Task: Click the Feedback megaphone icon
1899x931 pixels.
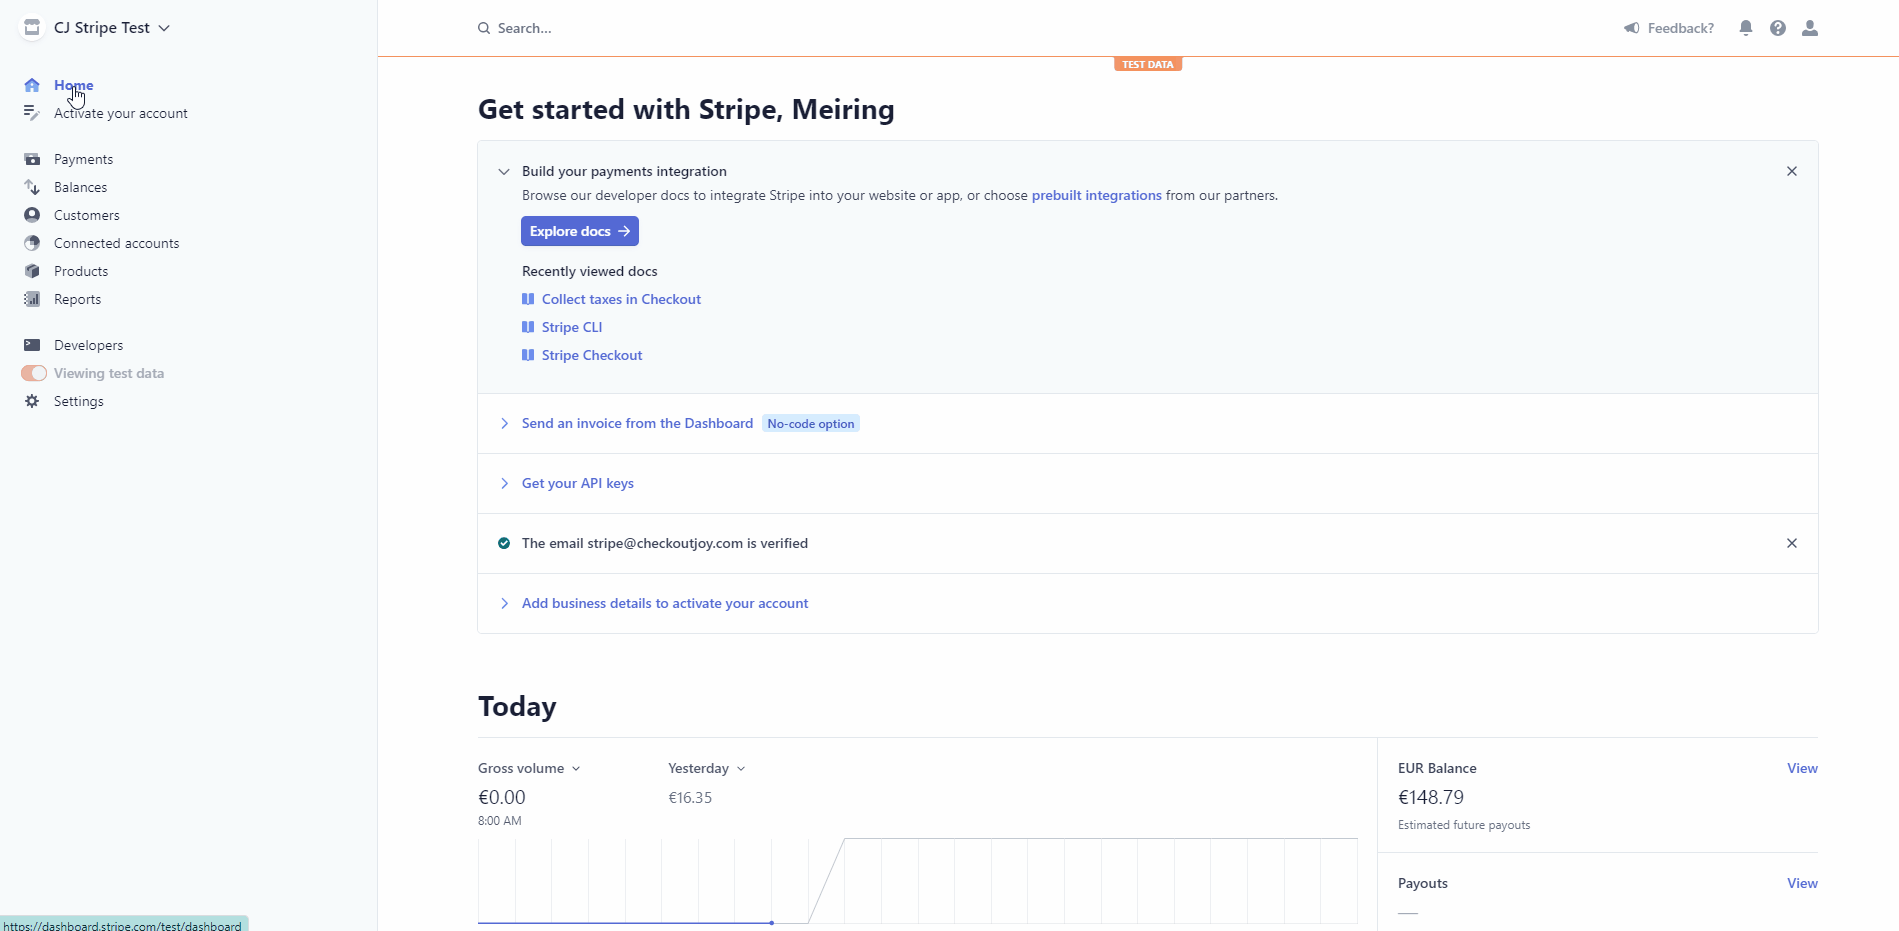Action: (x=1632, y=28)
